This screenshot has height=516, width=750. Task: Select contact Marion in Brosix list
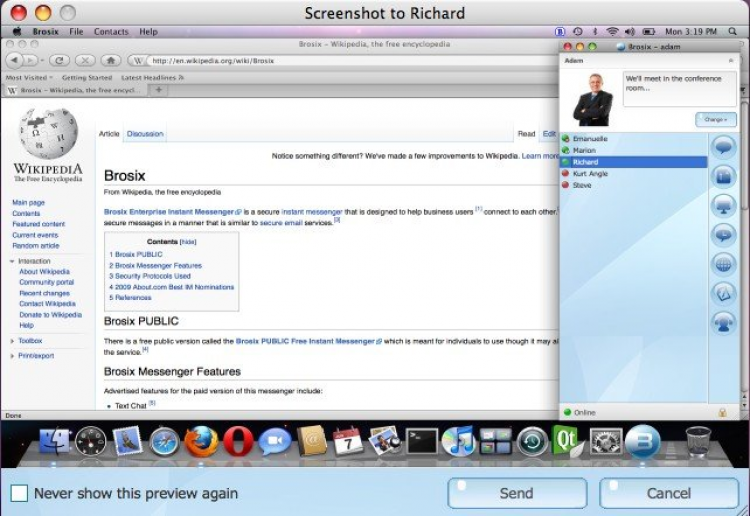pos(633,150)
